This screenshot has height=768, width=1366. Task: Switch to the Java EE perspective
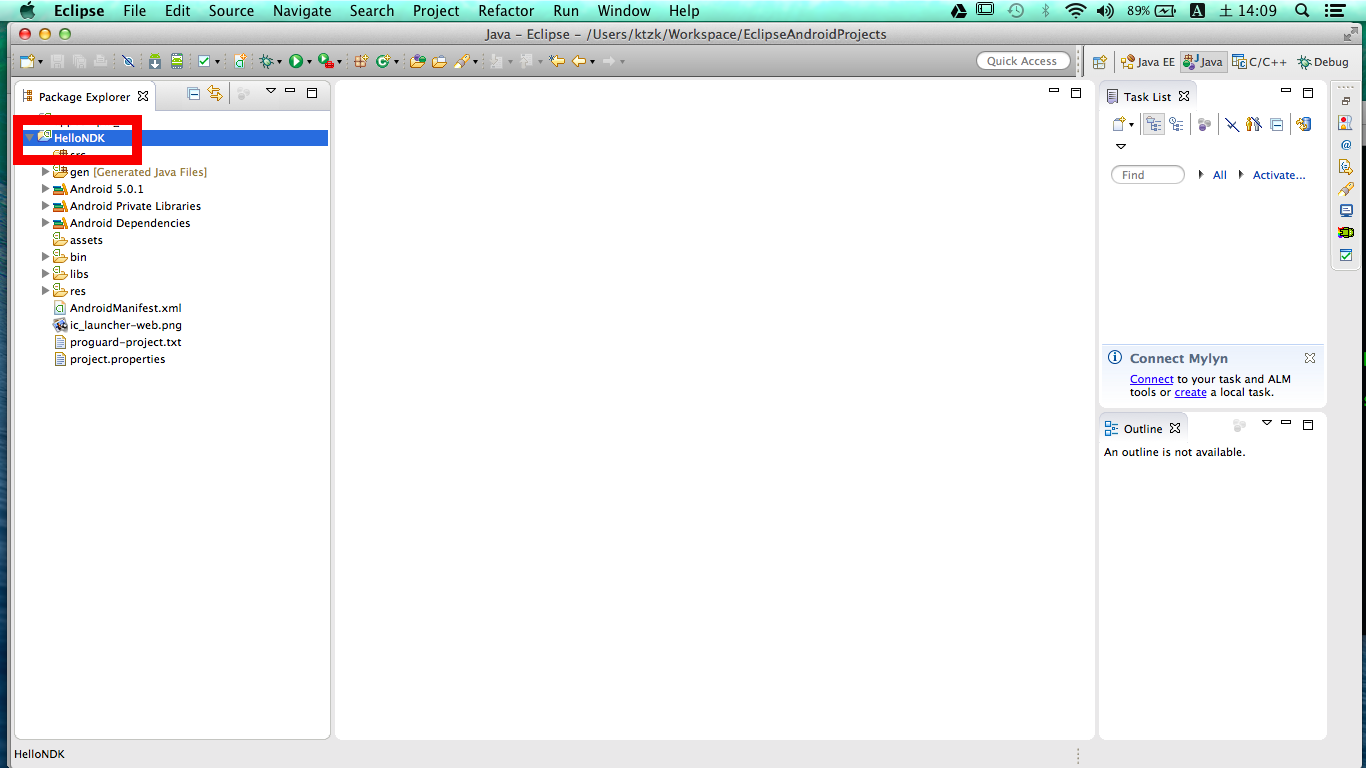click(1146, 62)
